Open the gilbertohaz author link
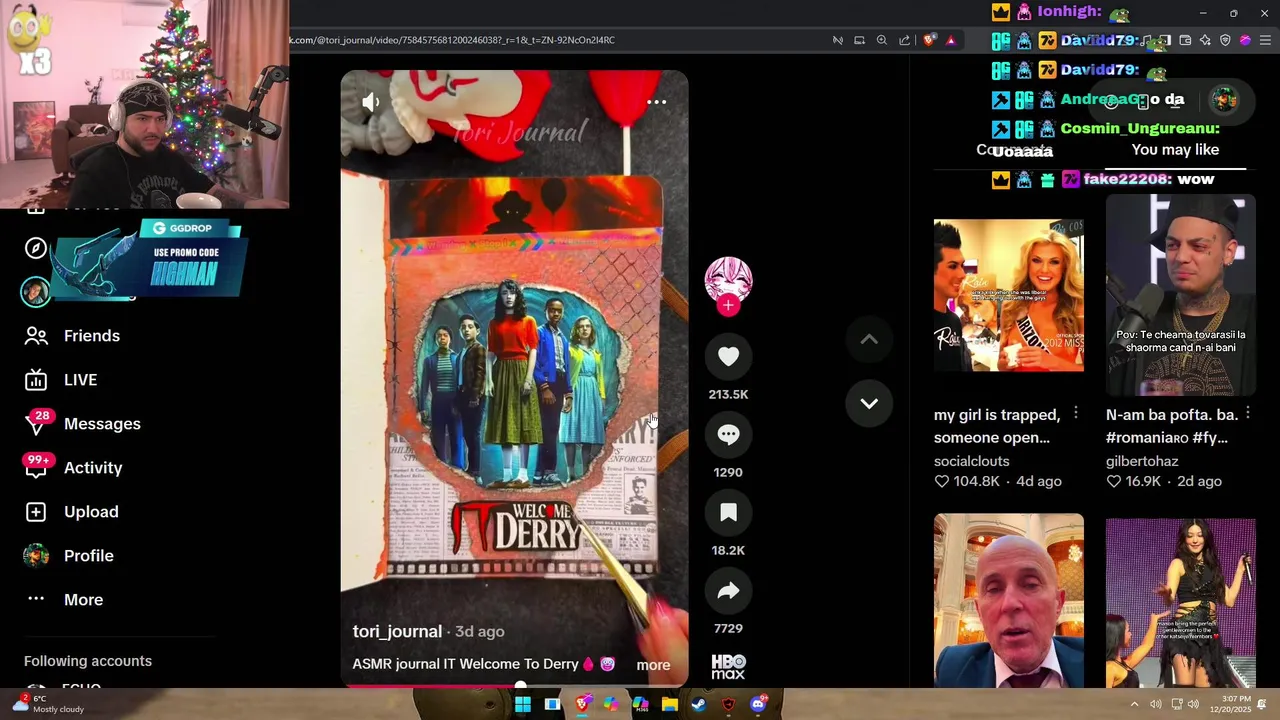The height and width of the screenshot is (720, 1280). tap(1142, 461)
